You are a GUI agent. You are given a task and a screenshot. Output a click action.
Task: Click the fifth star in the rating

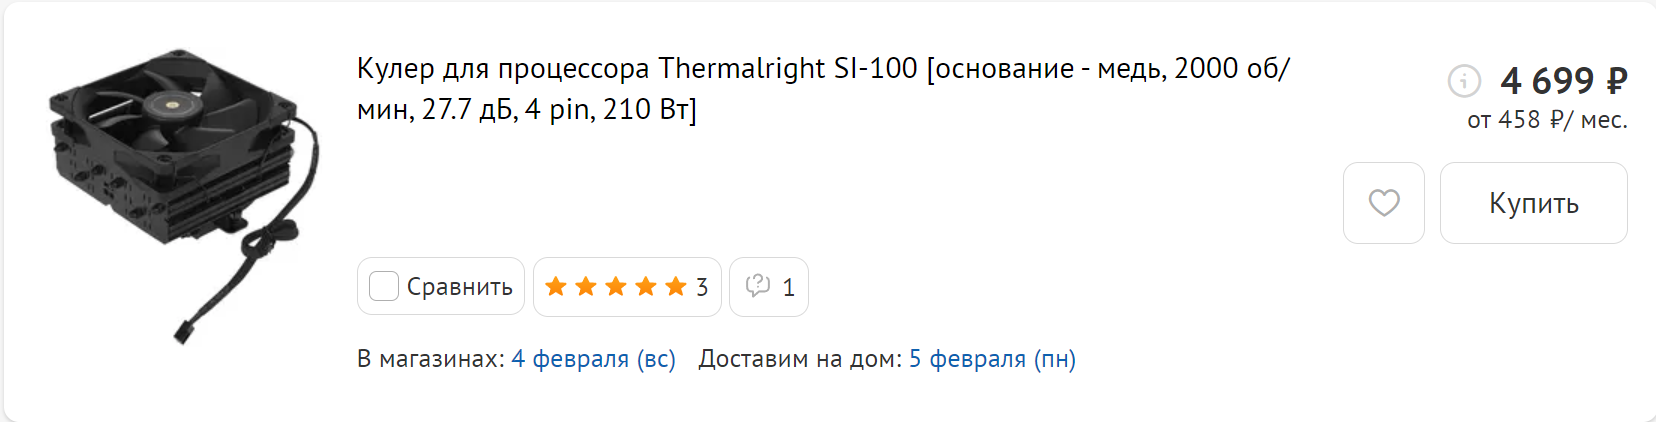point(676,287)
